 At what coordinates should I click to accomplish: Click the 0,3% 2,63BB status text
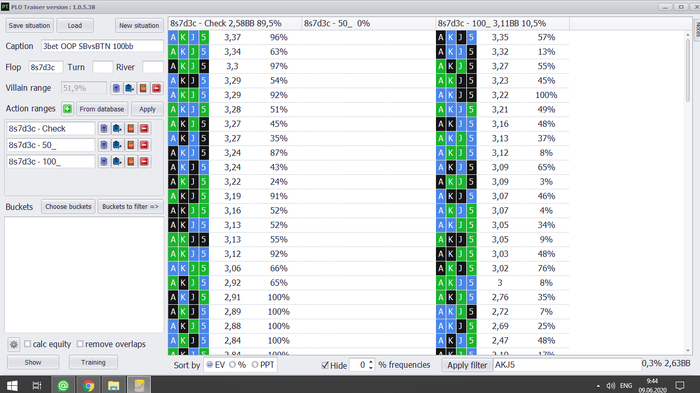click(x=666, y=364)
